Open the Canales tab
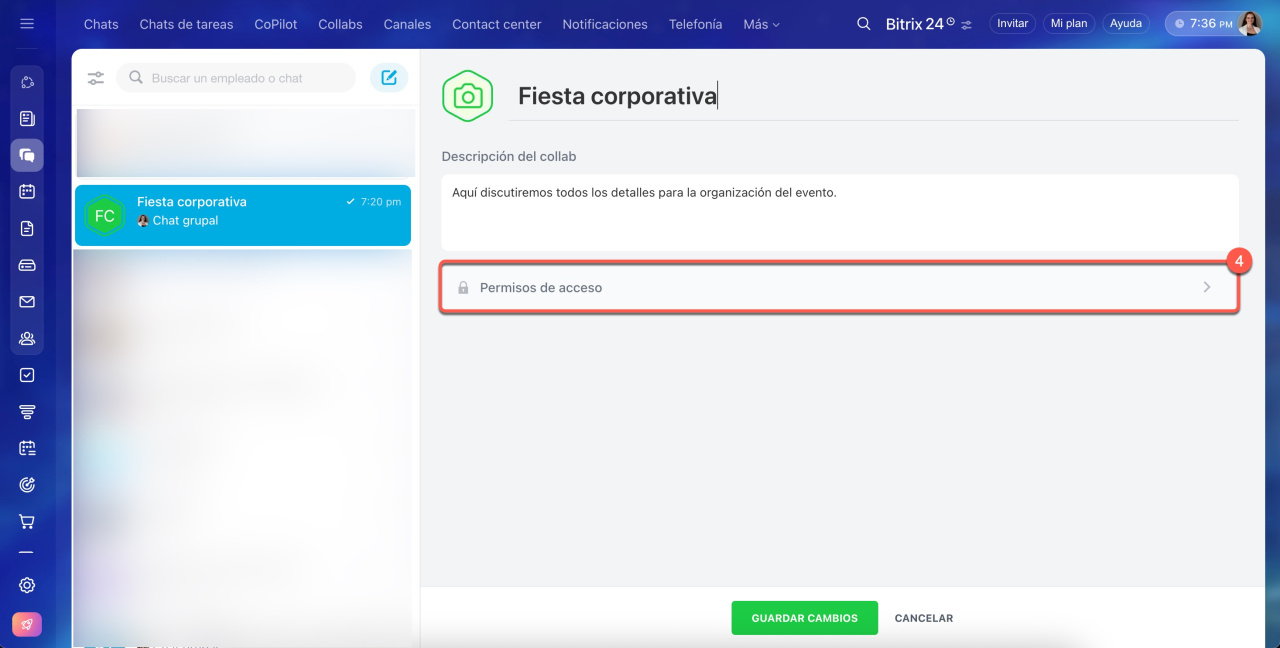Viewport: 1280px width, 648px height. pos(407,24)
